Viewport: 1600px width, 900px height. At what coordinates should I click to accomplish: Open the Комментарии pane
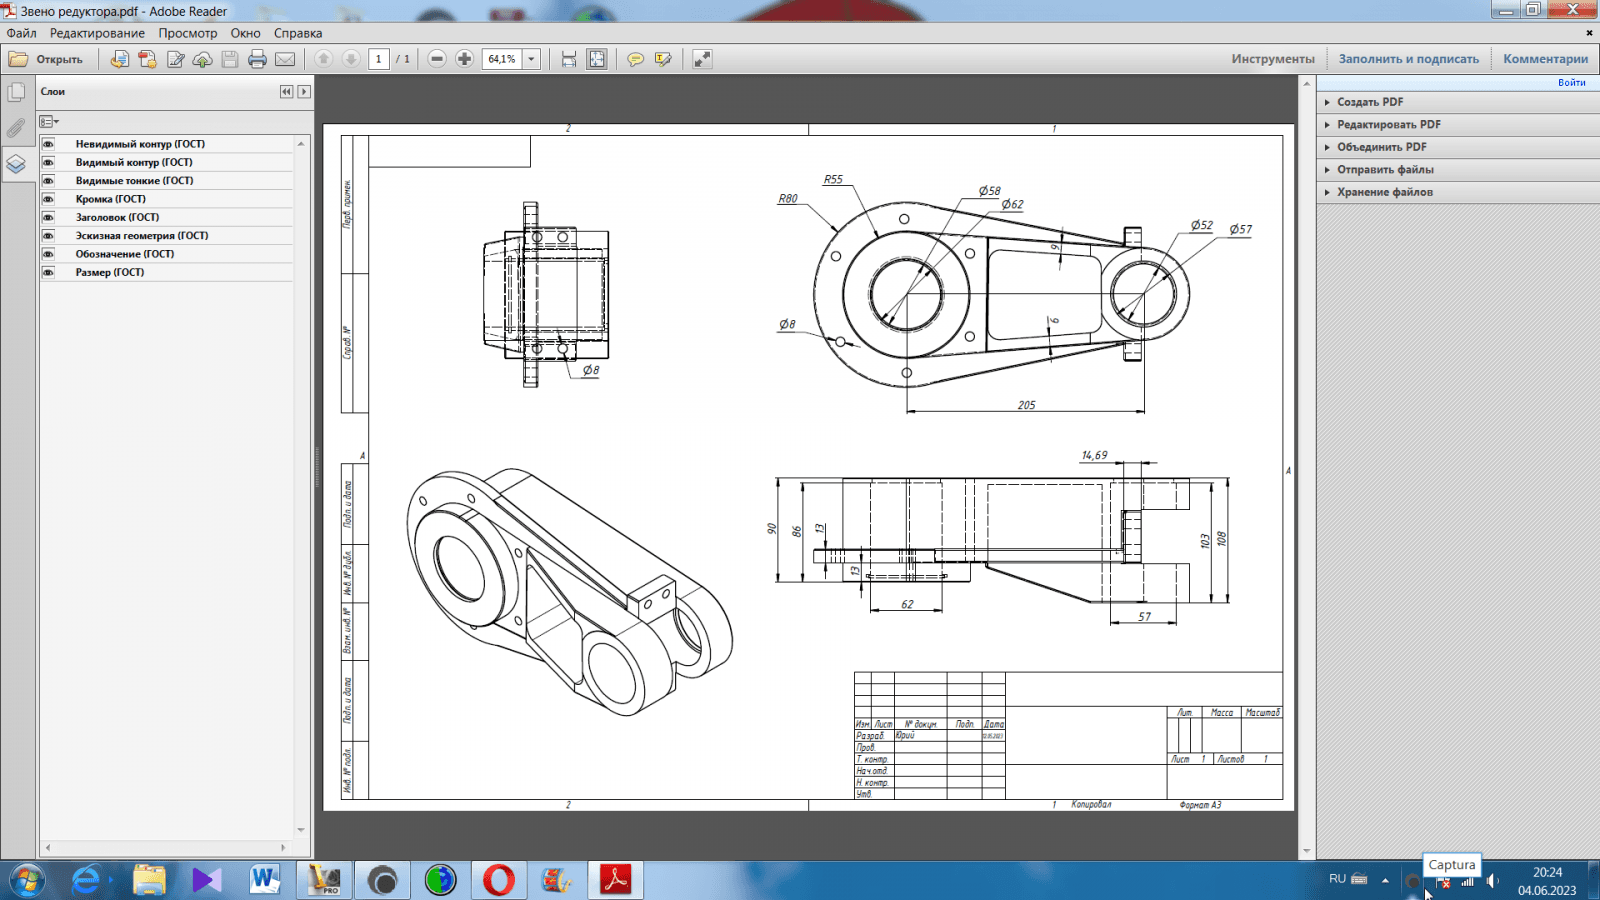(1545, 59)
